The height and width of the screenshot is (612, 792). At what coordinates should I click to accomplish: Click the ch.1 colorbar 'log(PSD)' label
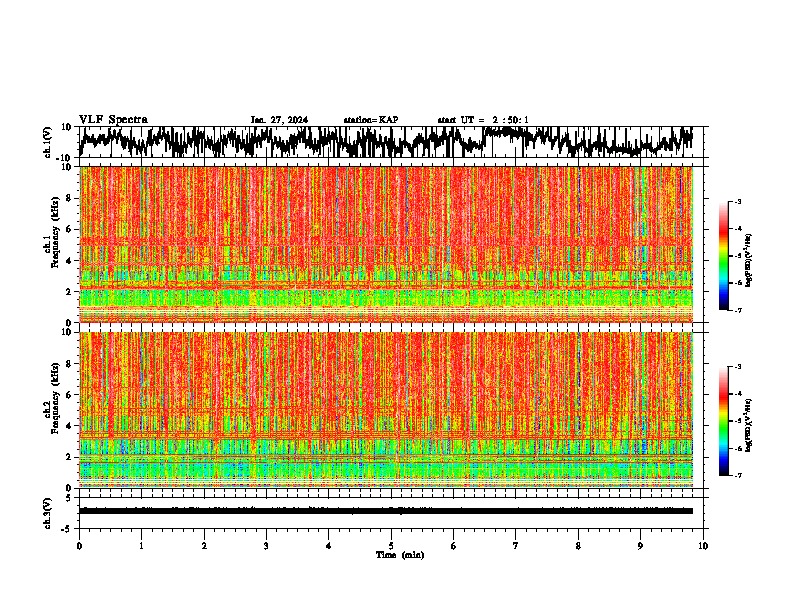coord(749,260)
